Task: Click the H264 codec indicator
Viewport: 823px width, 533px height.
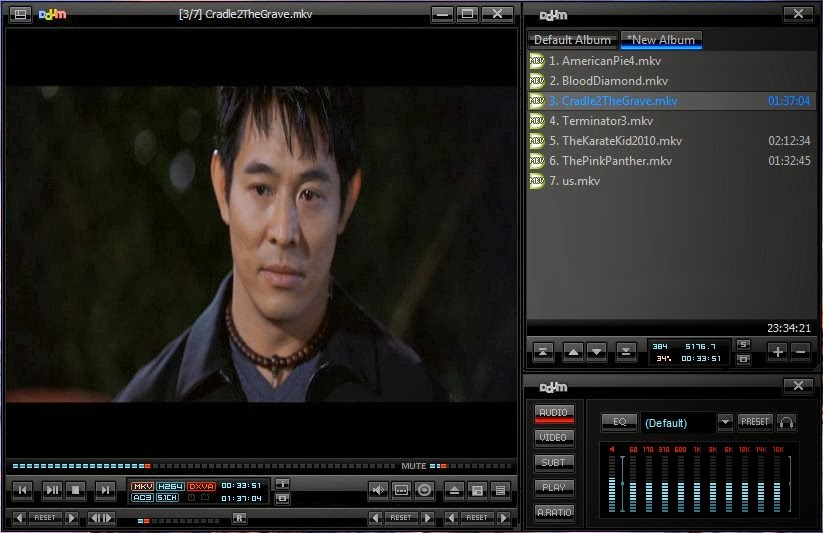Action: pos(171,486)
